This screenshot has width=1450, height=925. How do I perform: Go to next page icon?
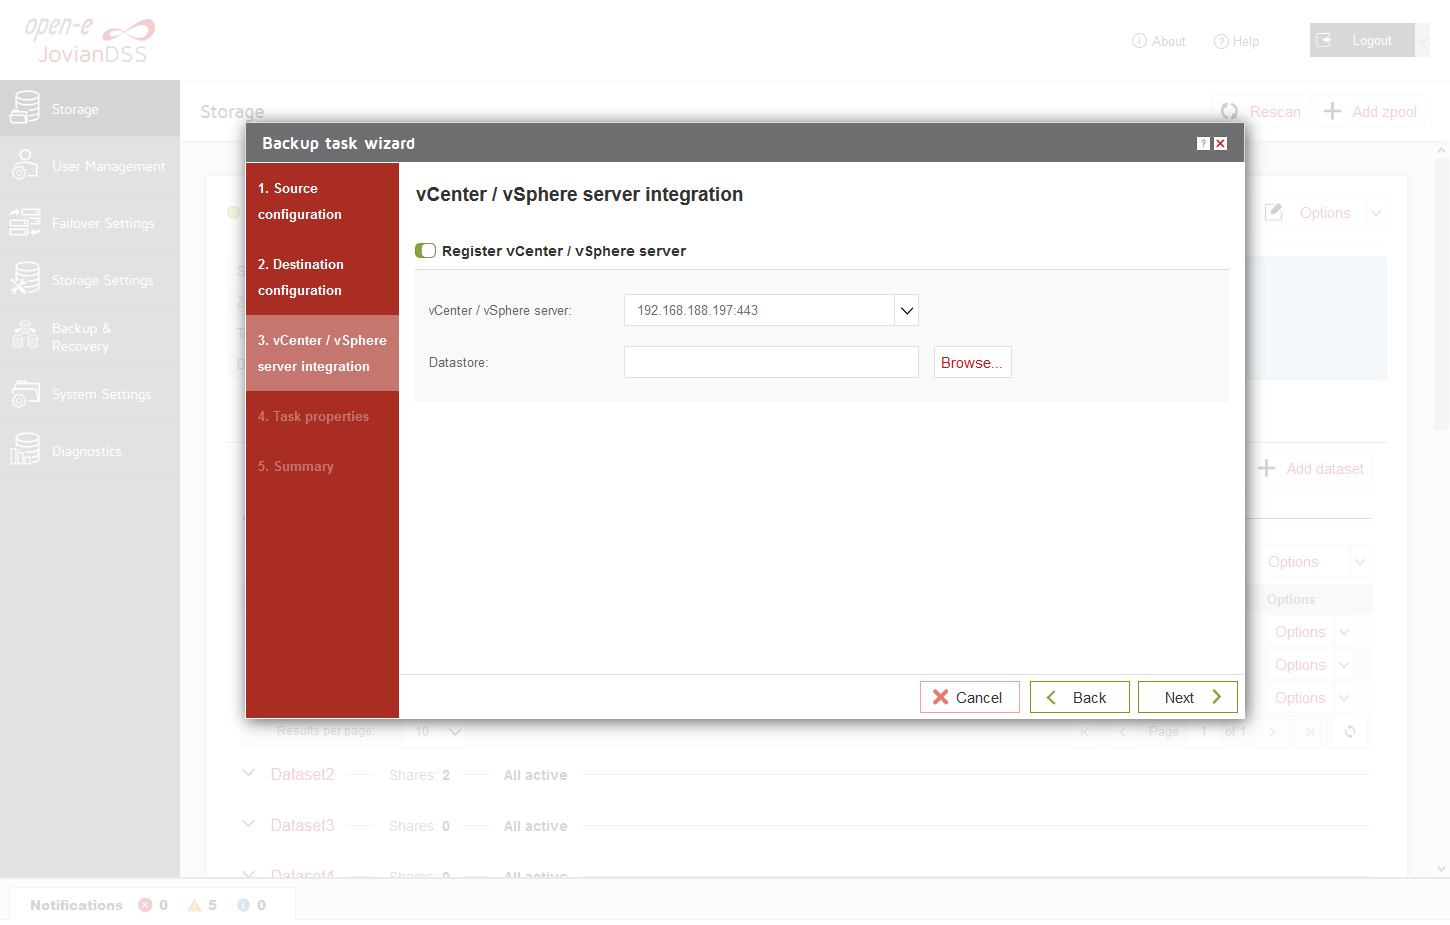pyautogui.click(x=1272, y=732)
